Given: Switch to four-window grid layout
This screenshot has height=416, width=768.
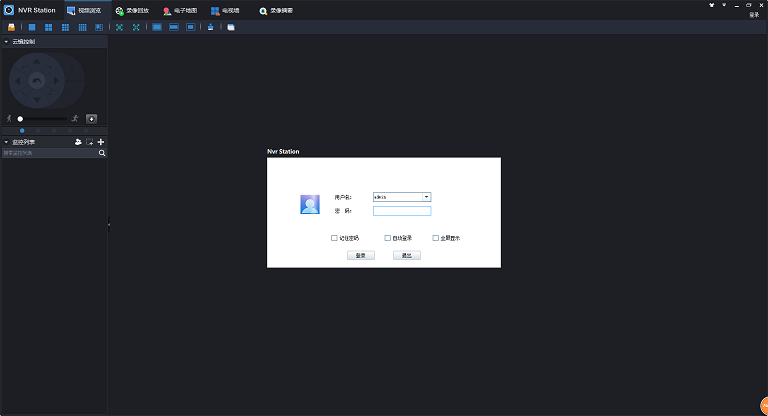Looking at the screenshot, I should click(x=48, y=27).
